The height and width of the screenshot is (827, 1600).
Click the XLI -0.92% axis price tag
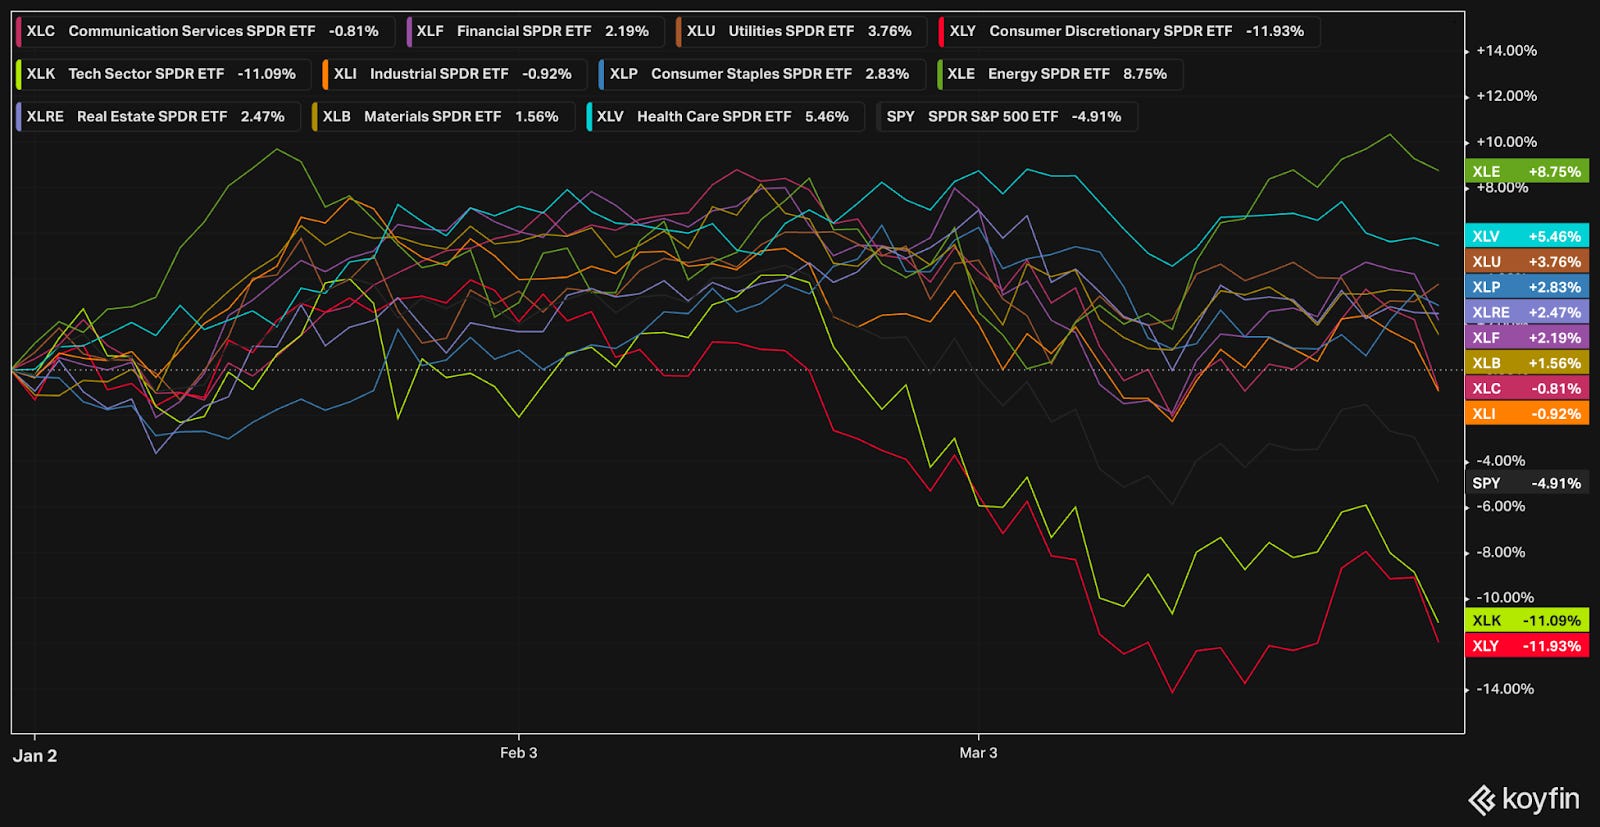pyautogui.click(x=1527, y=413)
